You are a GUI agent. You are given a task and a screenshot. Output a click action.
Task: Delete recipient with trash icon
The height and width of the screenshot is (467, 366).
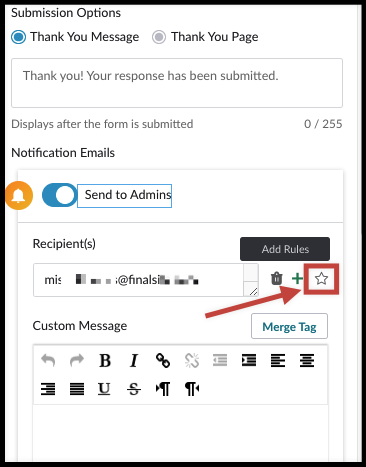click(276, 279)
